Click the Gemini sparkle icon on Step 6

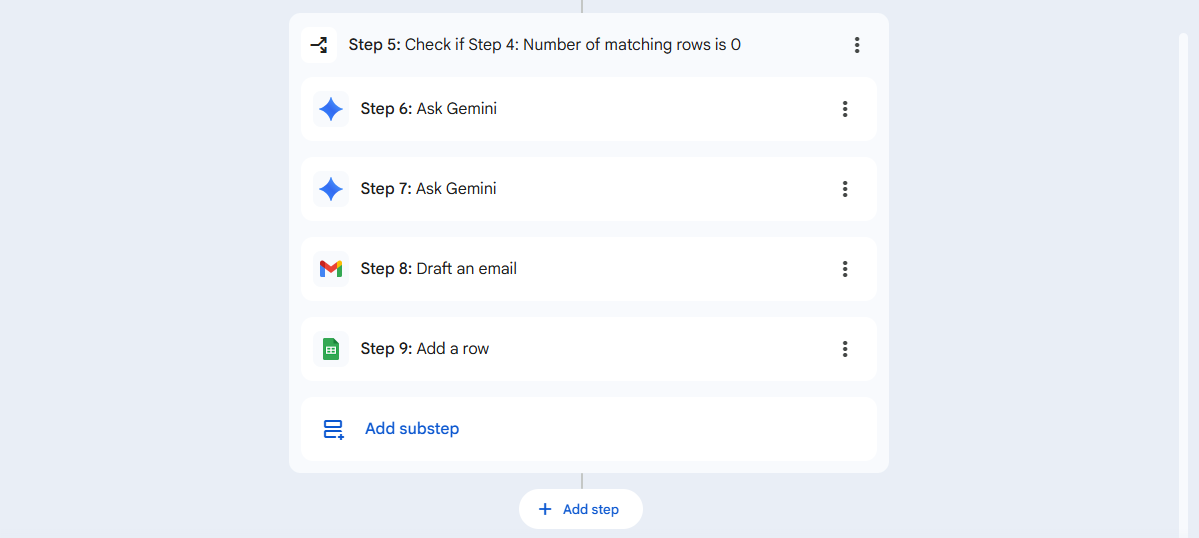331,109
